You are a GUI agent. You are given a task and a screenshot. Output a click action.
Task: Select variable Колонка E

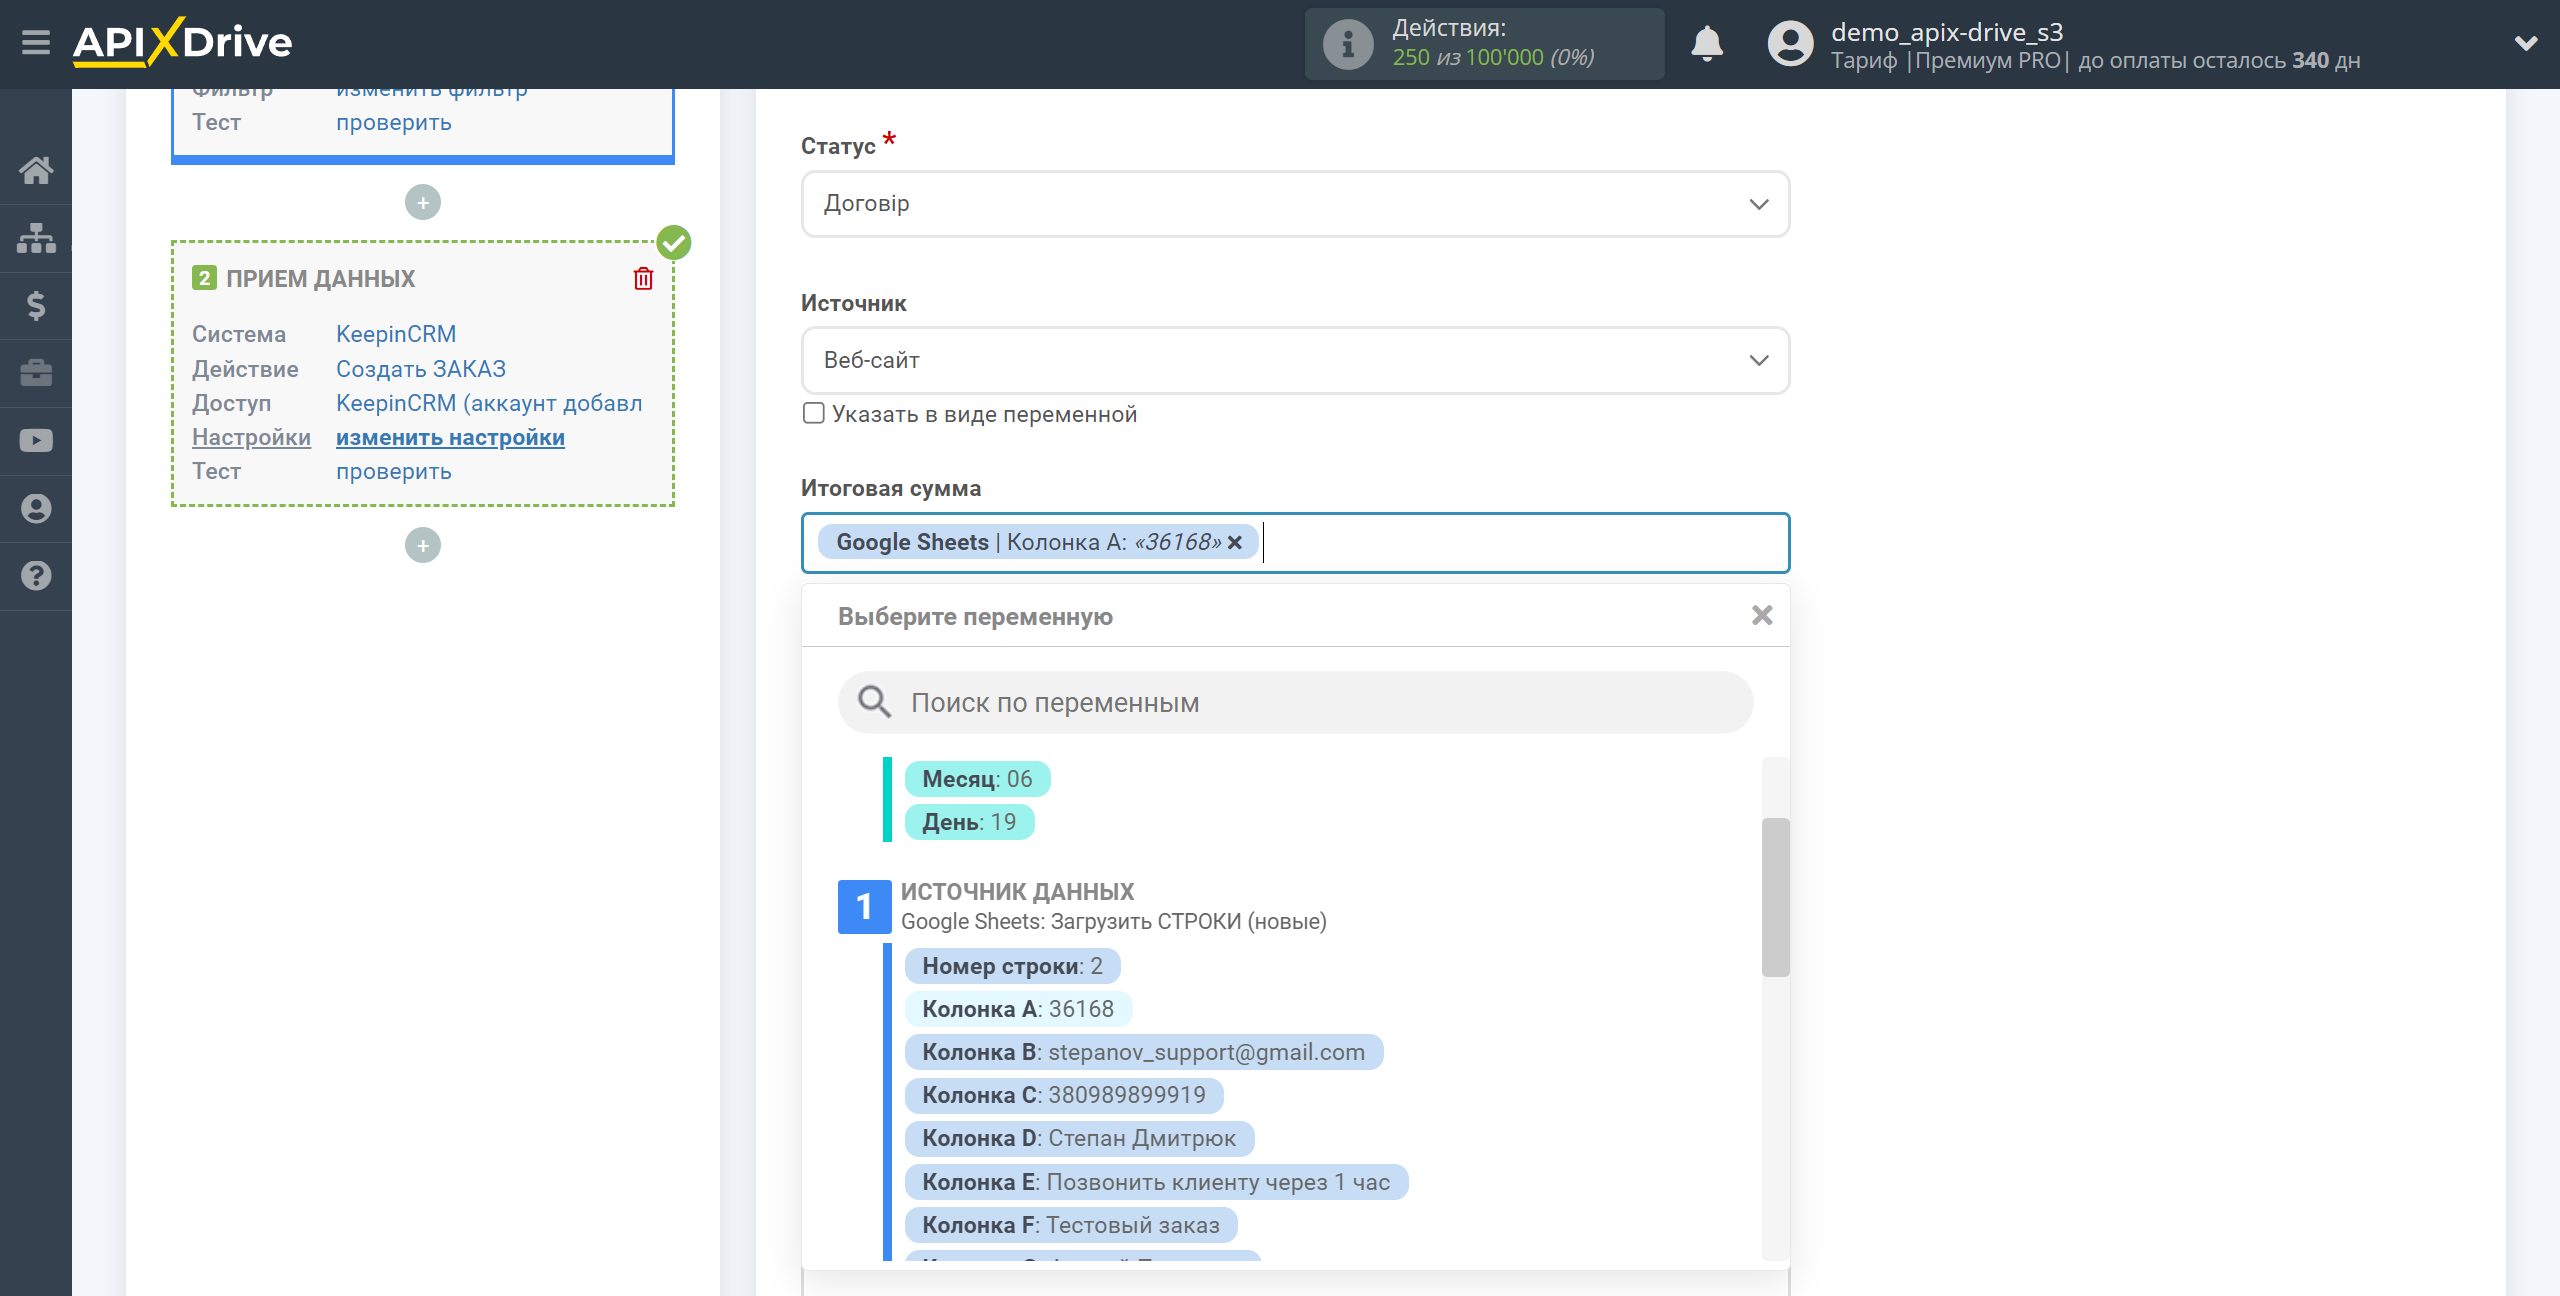(1156, 1182)
